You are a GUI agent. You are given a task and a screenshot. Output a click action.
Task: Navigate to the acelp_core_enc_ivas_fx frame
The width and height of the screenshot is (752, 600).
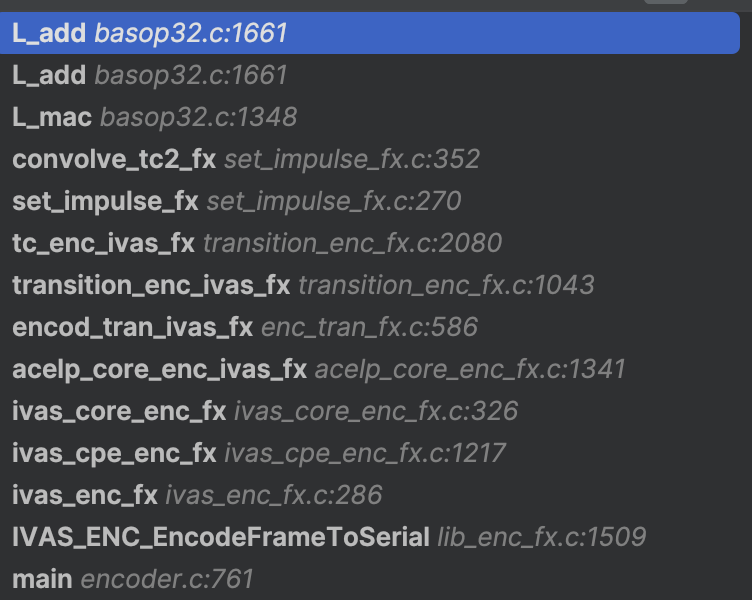coord(159,369)
